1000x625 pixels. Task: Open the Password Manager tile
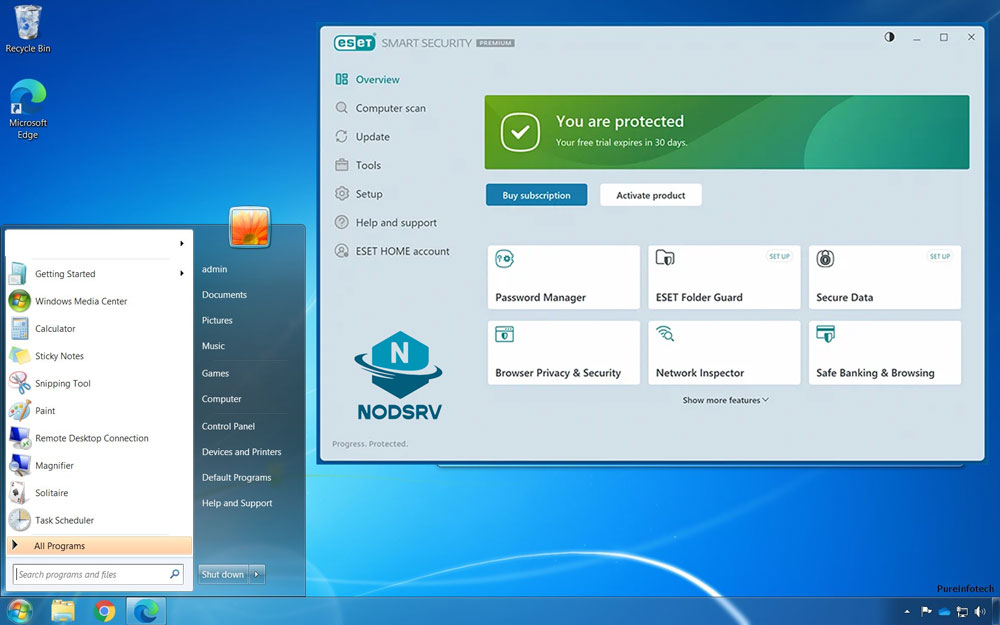(563, 277)
